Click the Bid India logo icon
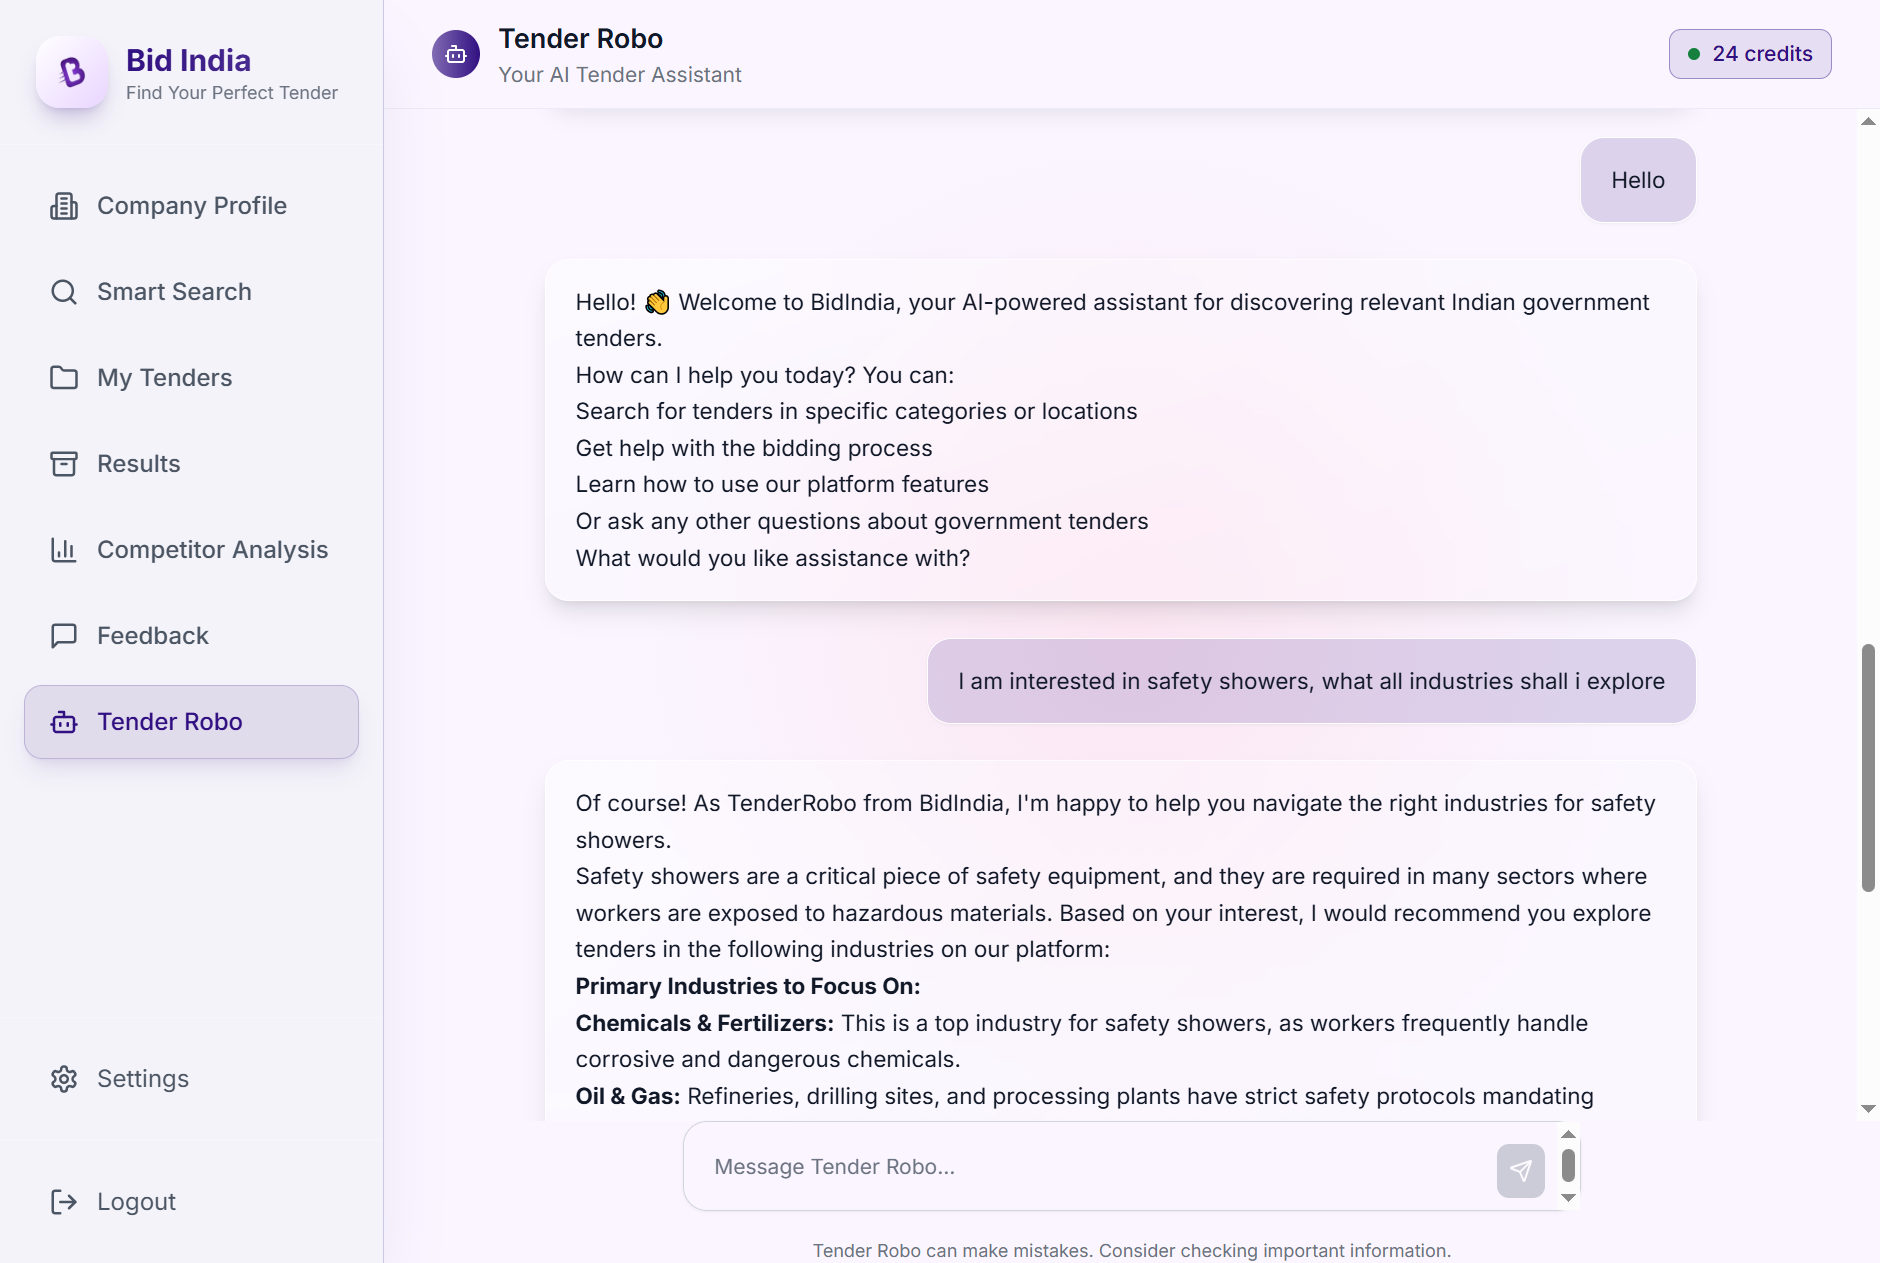 pos(72,72)
